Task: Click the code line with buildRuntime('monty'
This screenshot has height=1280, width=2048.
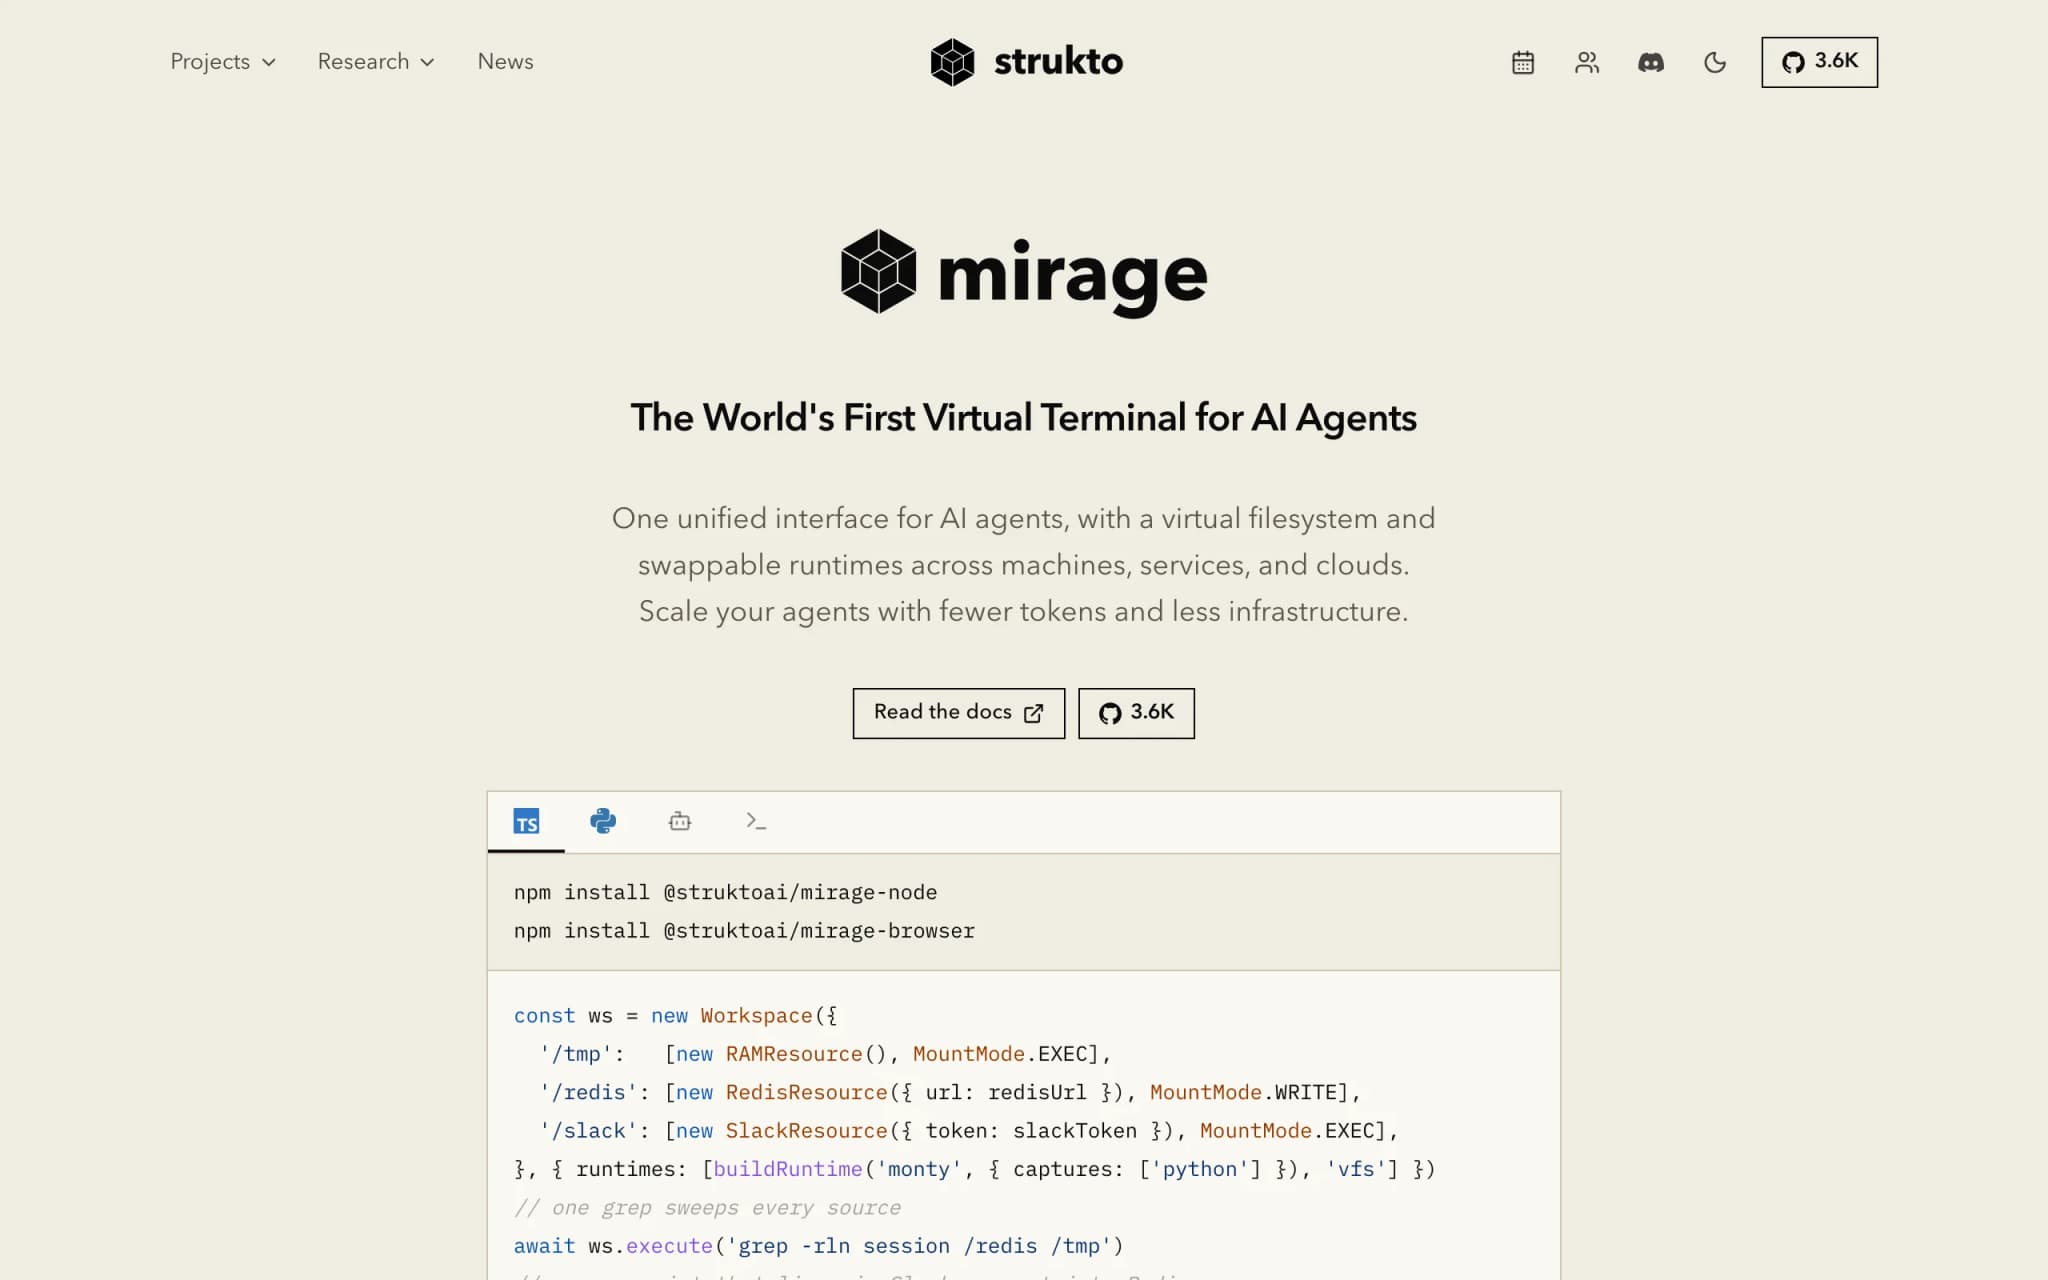Action: click(975, 1169)
